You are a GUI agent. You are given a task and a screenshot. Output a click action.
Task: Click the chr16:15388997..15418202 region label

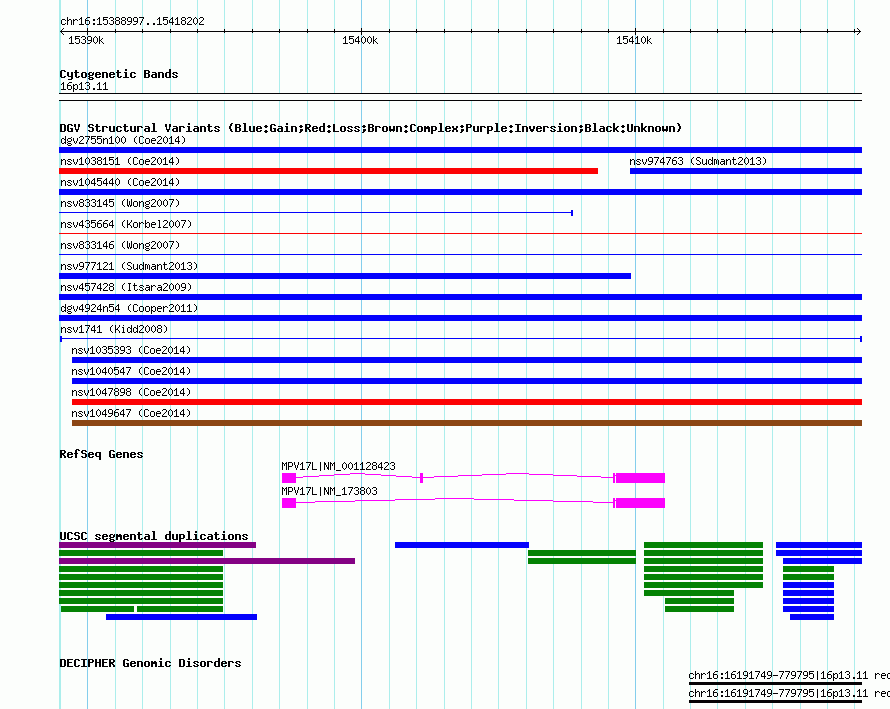tap(132, 21)
